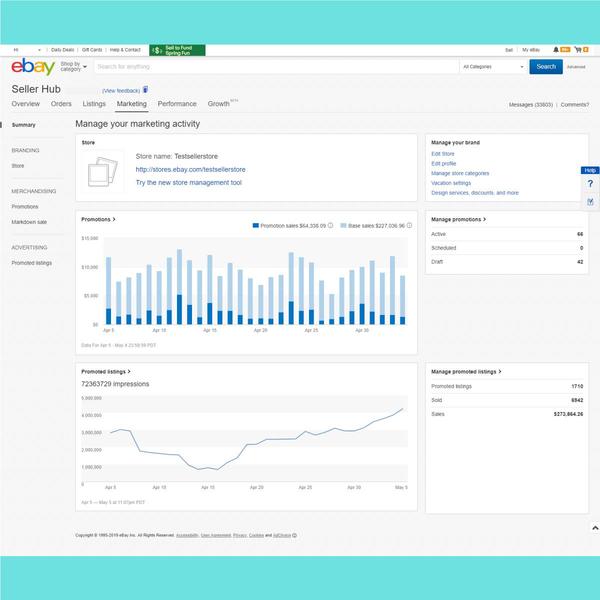
Task: Switch to the Growth tab
Action: 219,104
